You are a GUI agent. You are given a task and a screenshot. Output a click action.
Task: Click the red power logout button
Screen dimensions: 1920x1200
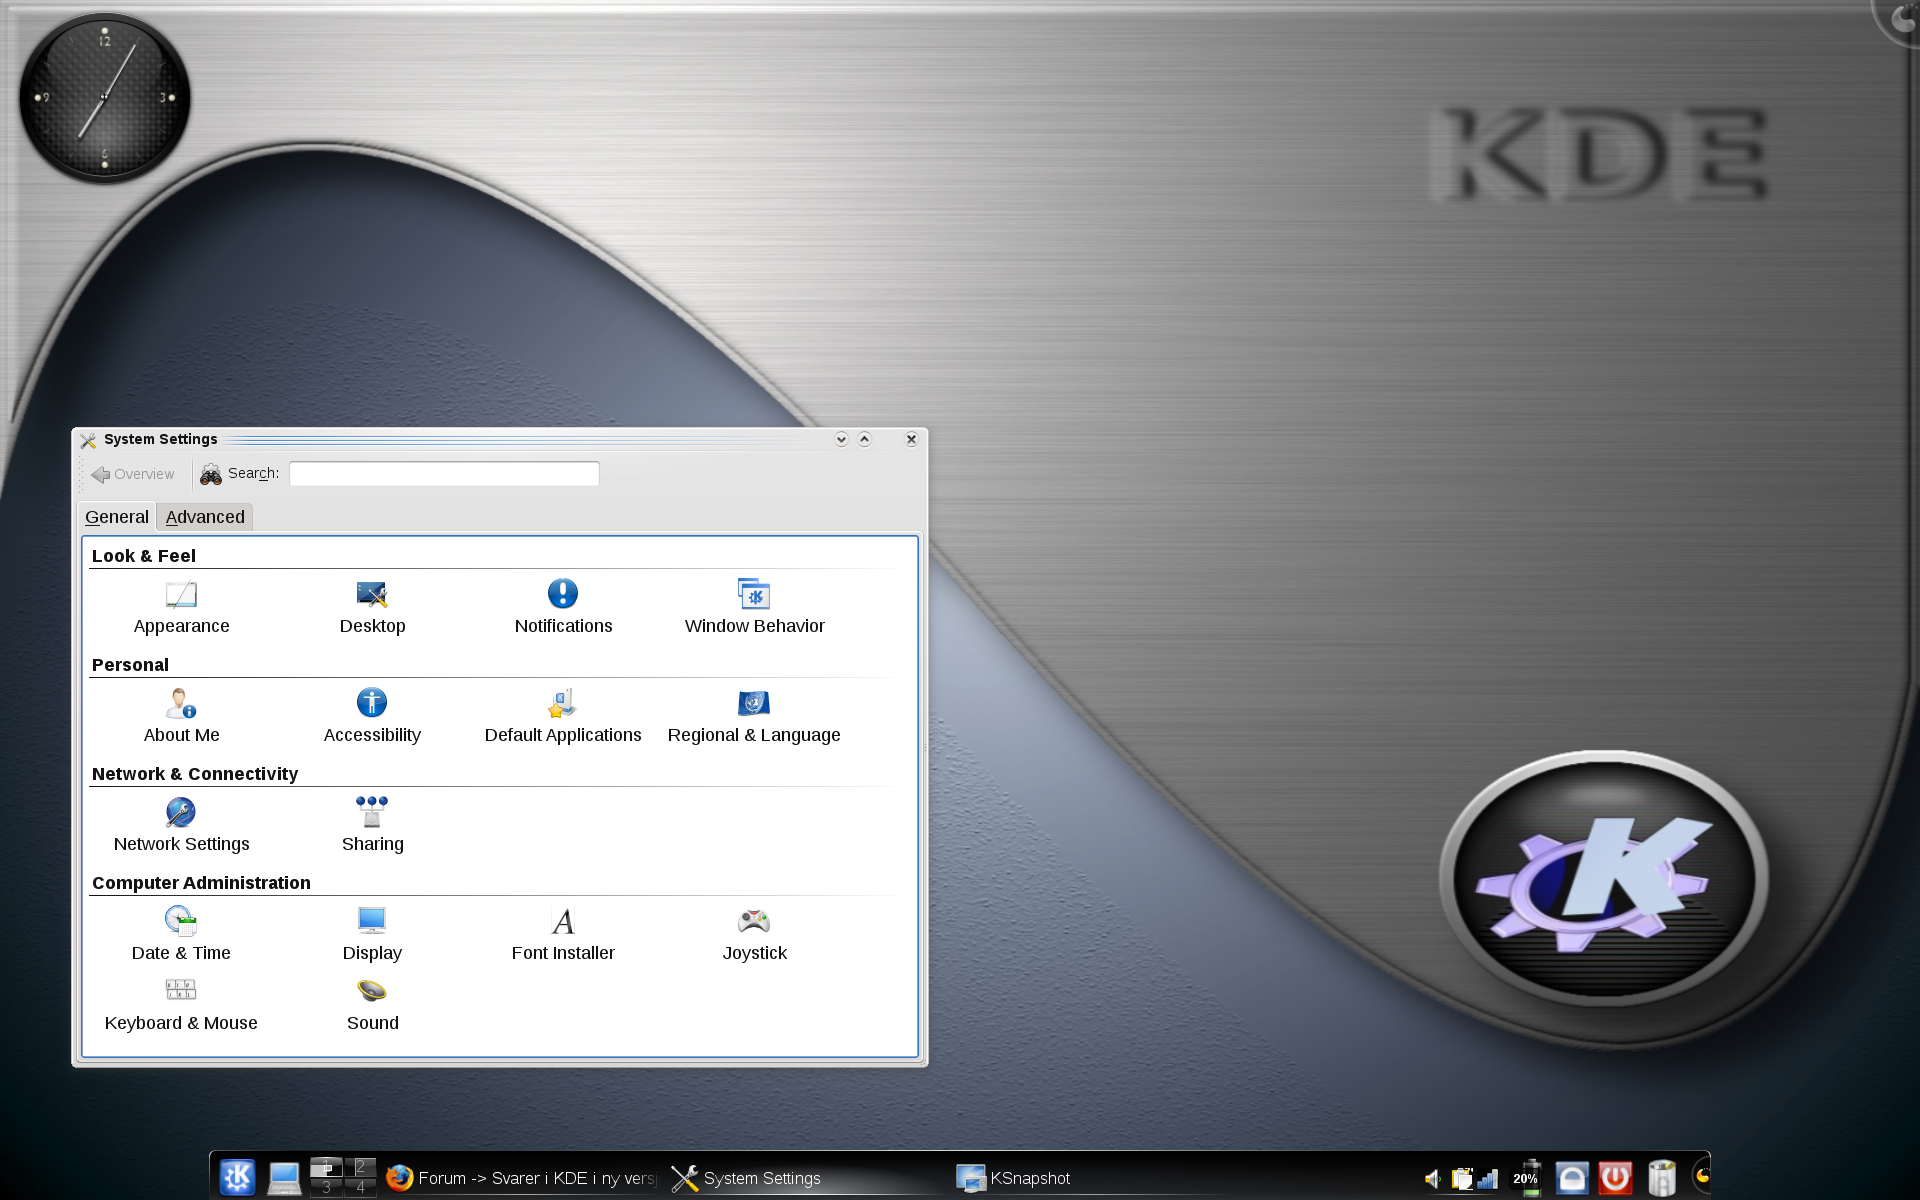[x=1615, y=1178]
